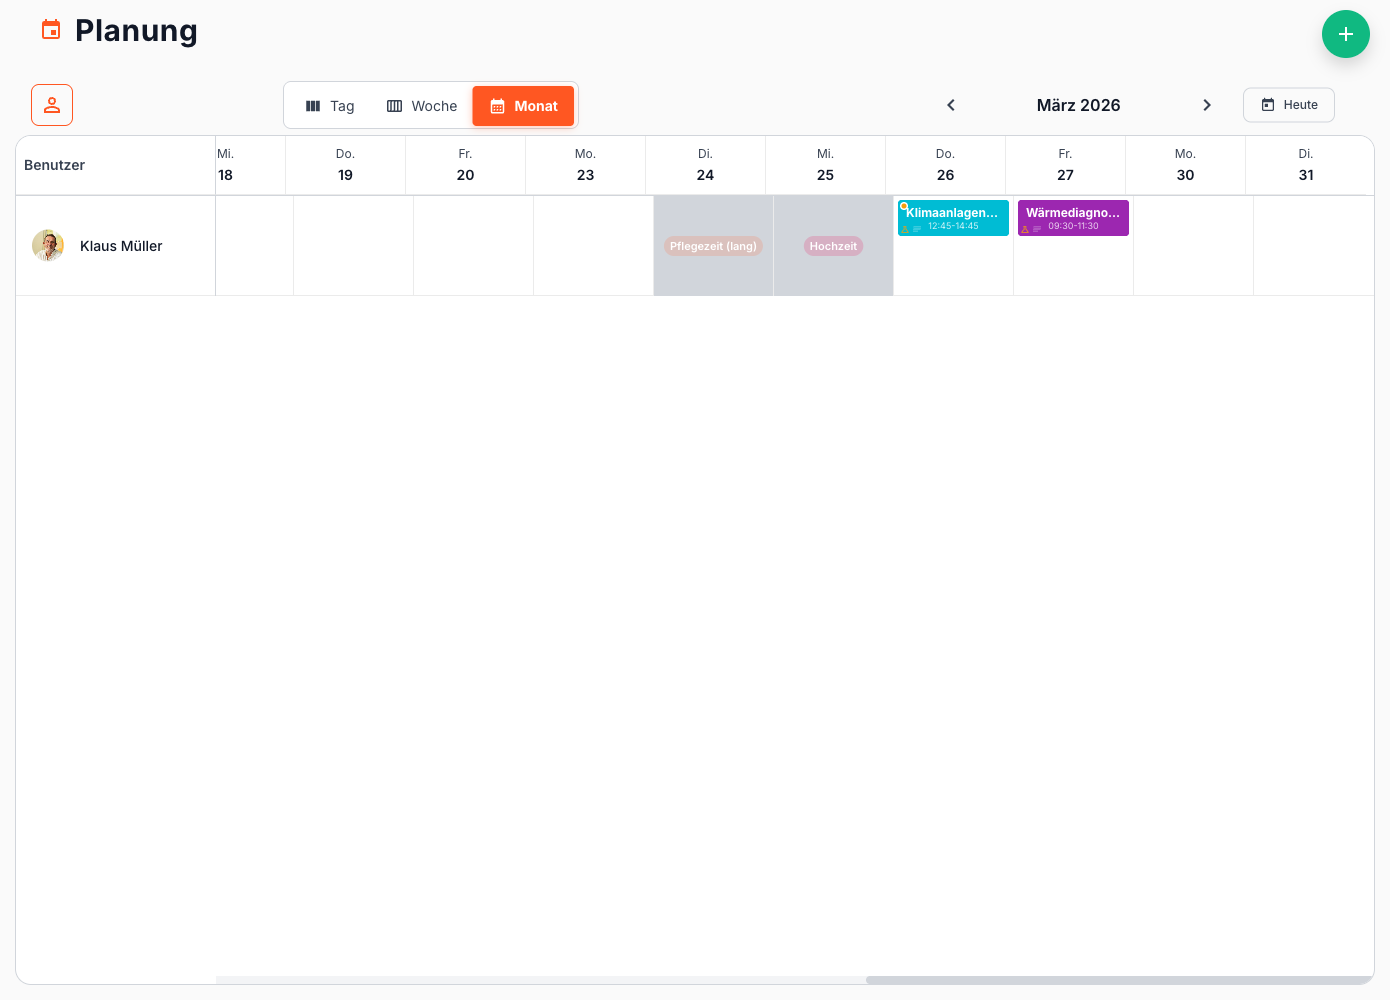Go to previous month with left chevron
This screenshot has width=1390, height=1000.
pyautogui.click(x=951, y=105)
